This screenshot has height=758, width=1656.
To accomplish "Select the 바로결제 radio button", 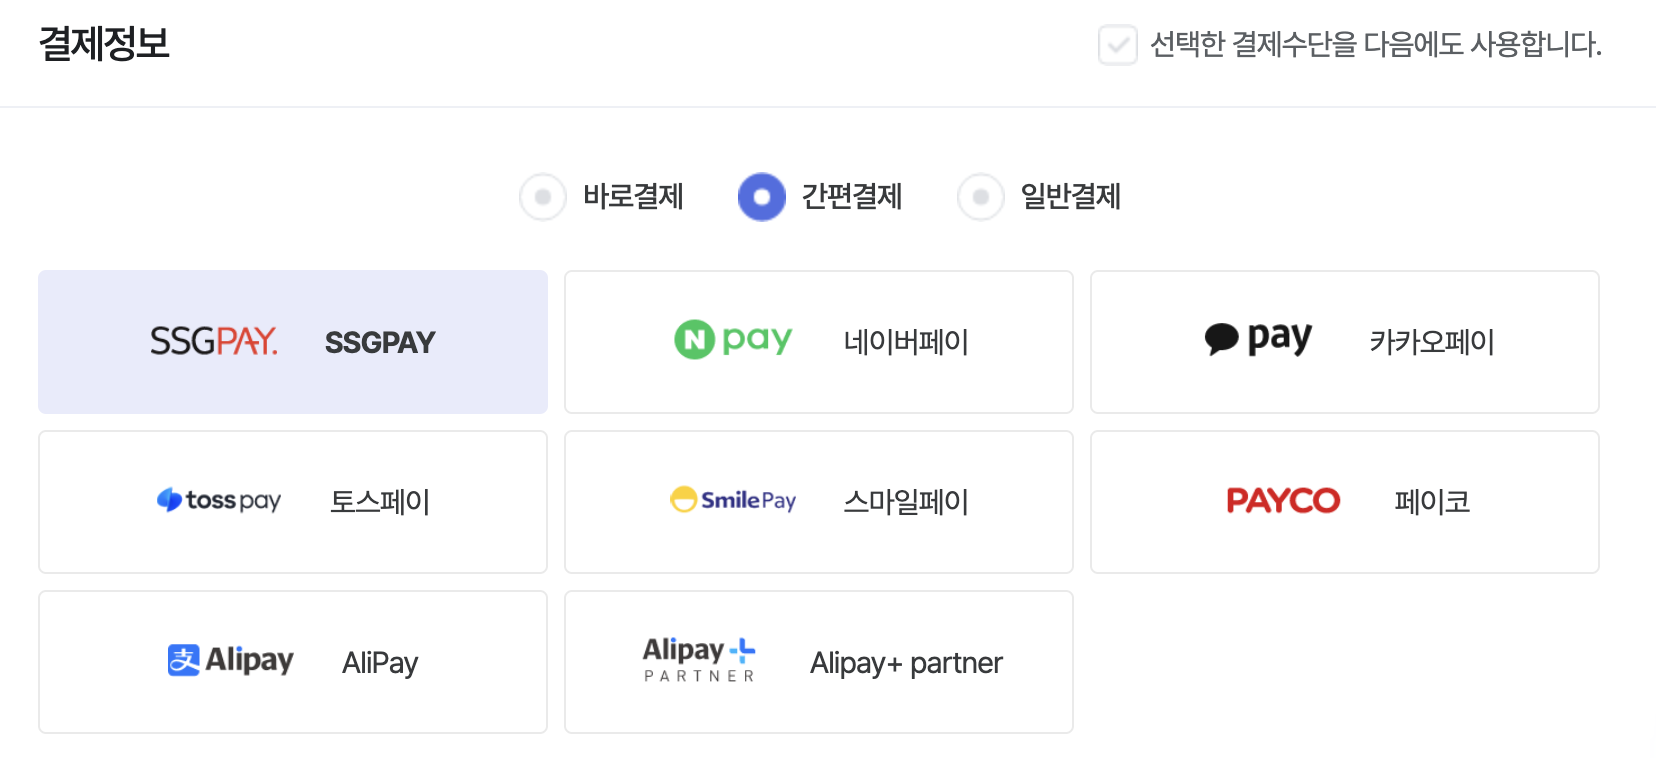I will click(x=543, y=197).
